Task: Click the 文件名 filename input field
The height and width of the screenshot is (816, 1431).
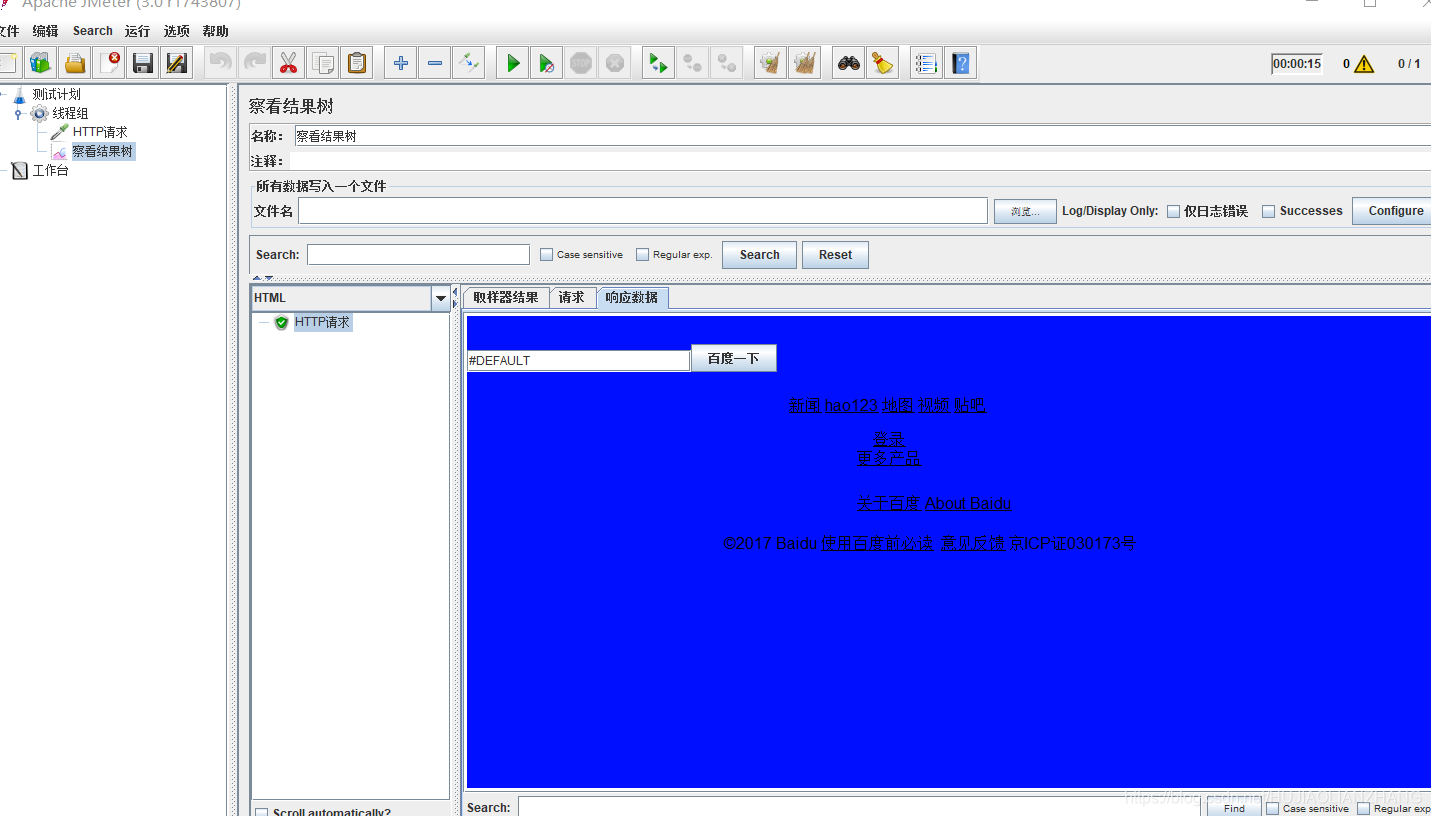Action: (643, 210)
